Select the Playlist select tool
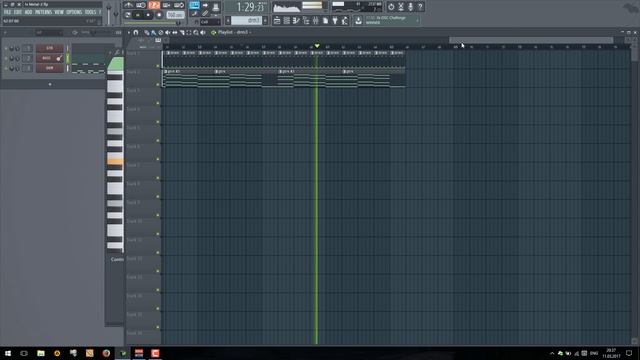This screenshot has width=640, height=360. [x=189, y=32]
